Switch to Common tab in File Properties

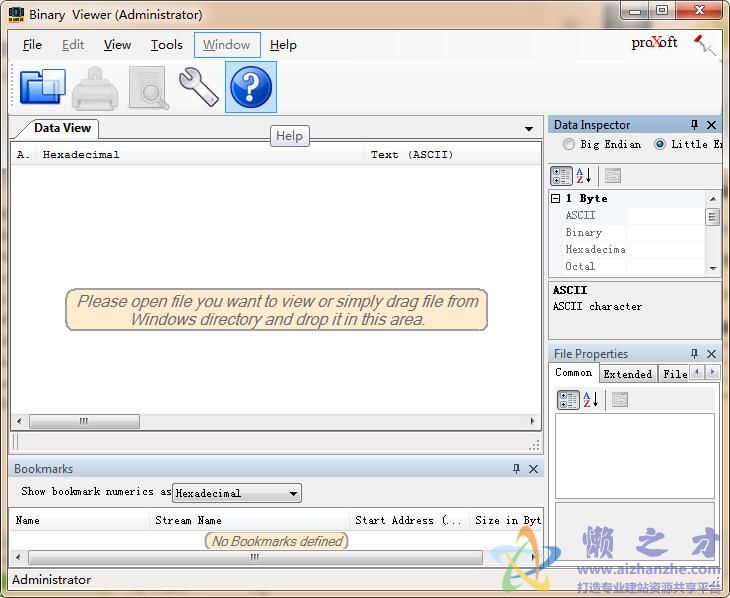pyautogui.click(x=574, y=373)
